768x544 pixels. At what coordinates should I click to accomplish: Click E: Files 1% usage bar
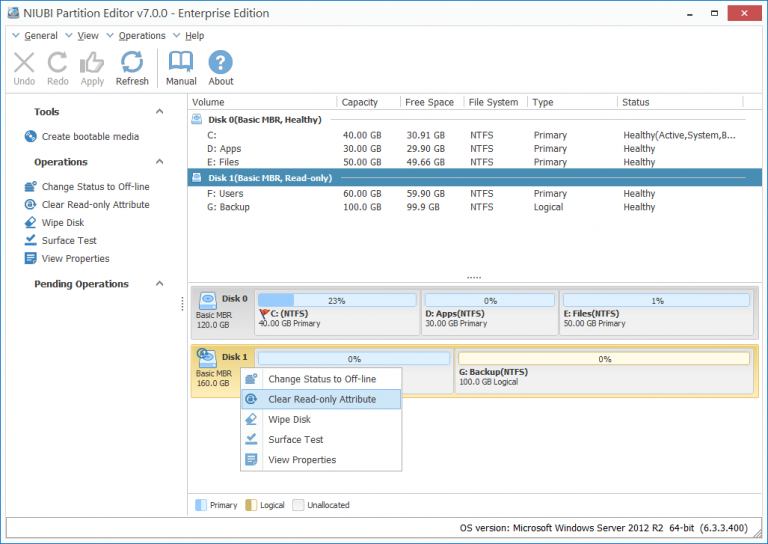[656, 300]
